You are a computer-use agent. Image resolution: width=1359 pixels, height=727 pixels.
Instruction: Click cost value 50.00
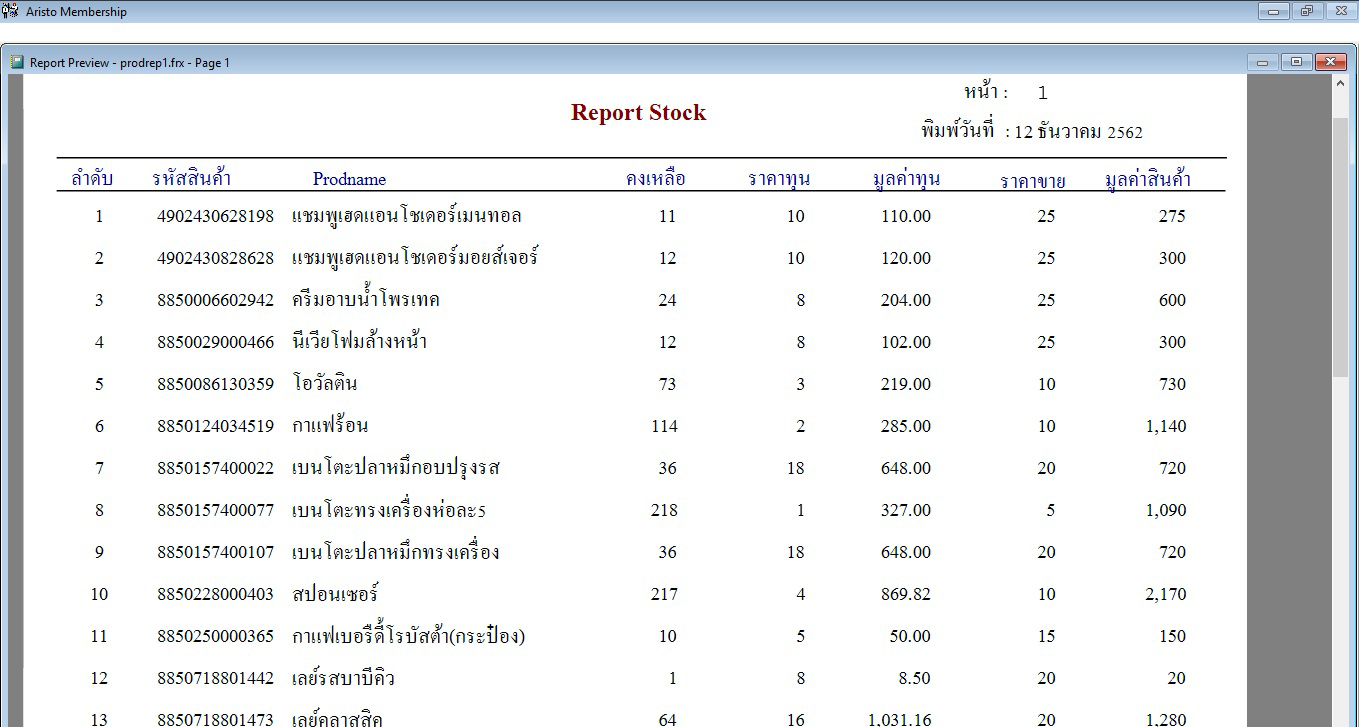tap(911, 636)
